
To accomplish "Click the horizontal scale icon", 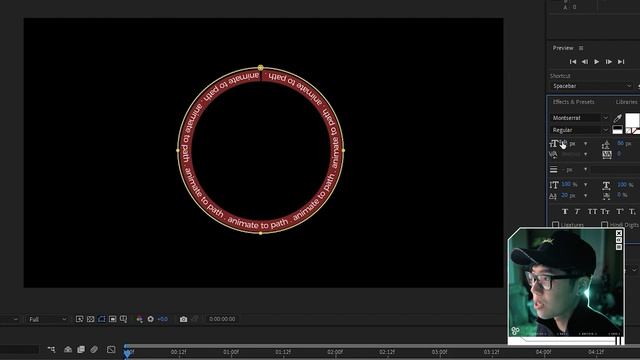I will 607,185.
